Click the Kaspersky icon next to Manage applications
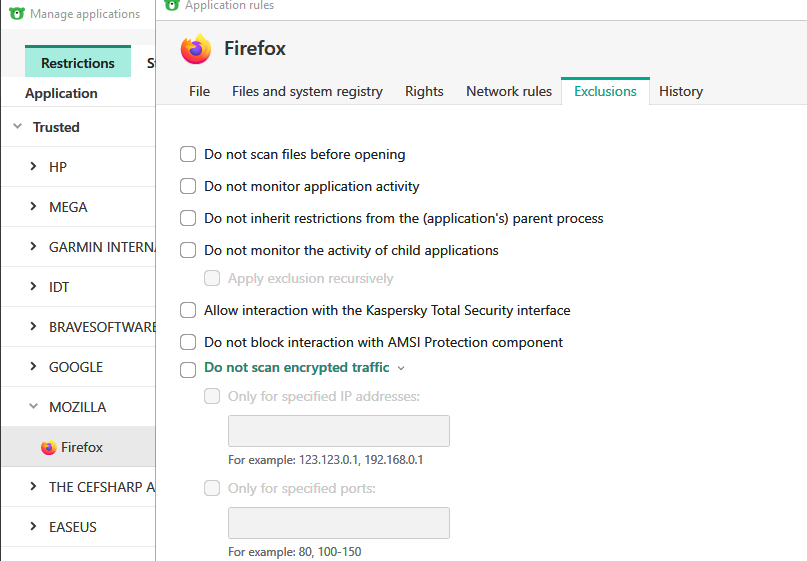The height and width of the screenshot is (561, 807). click(x=16, y=14)
